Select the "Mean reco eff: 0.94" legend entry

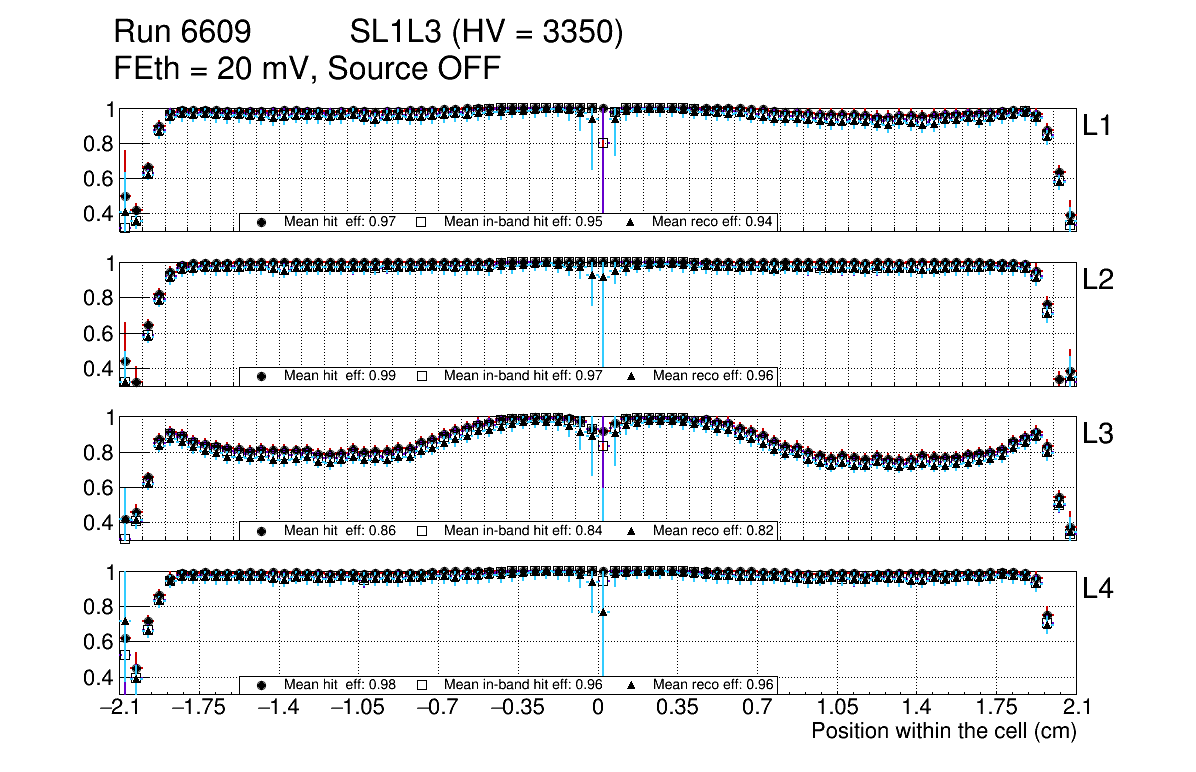point(713,222)
